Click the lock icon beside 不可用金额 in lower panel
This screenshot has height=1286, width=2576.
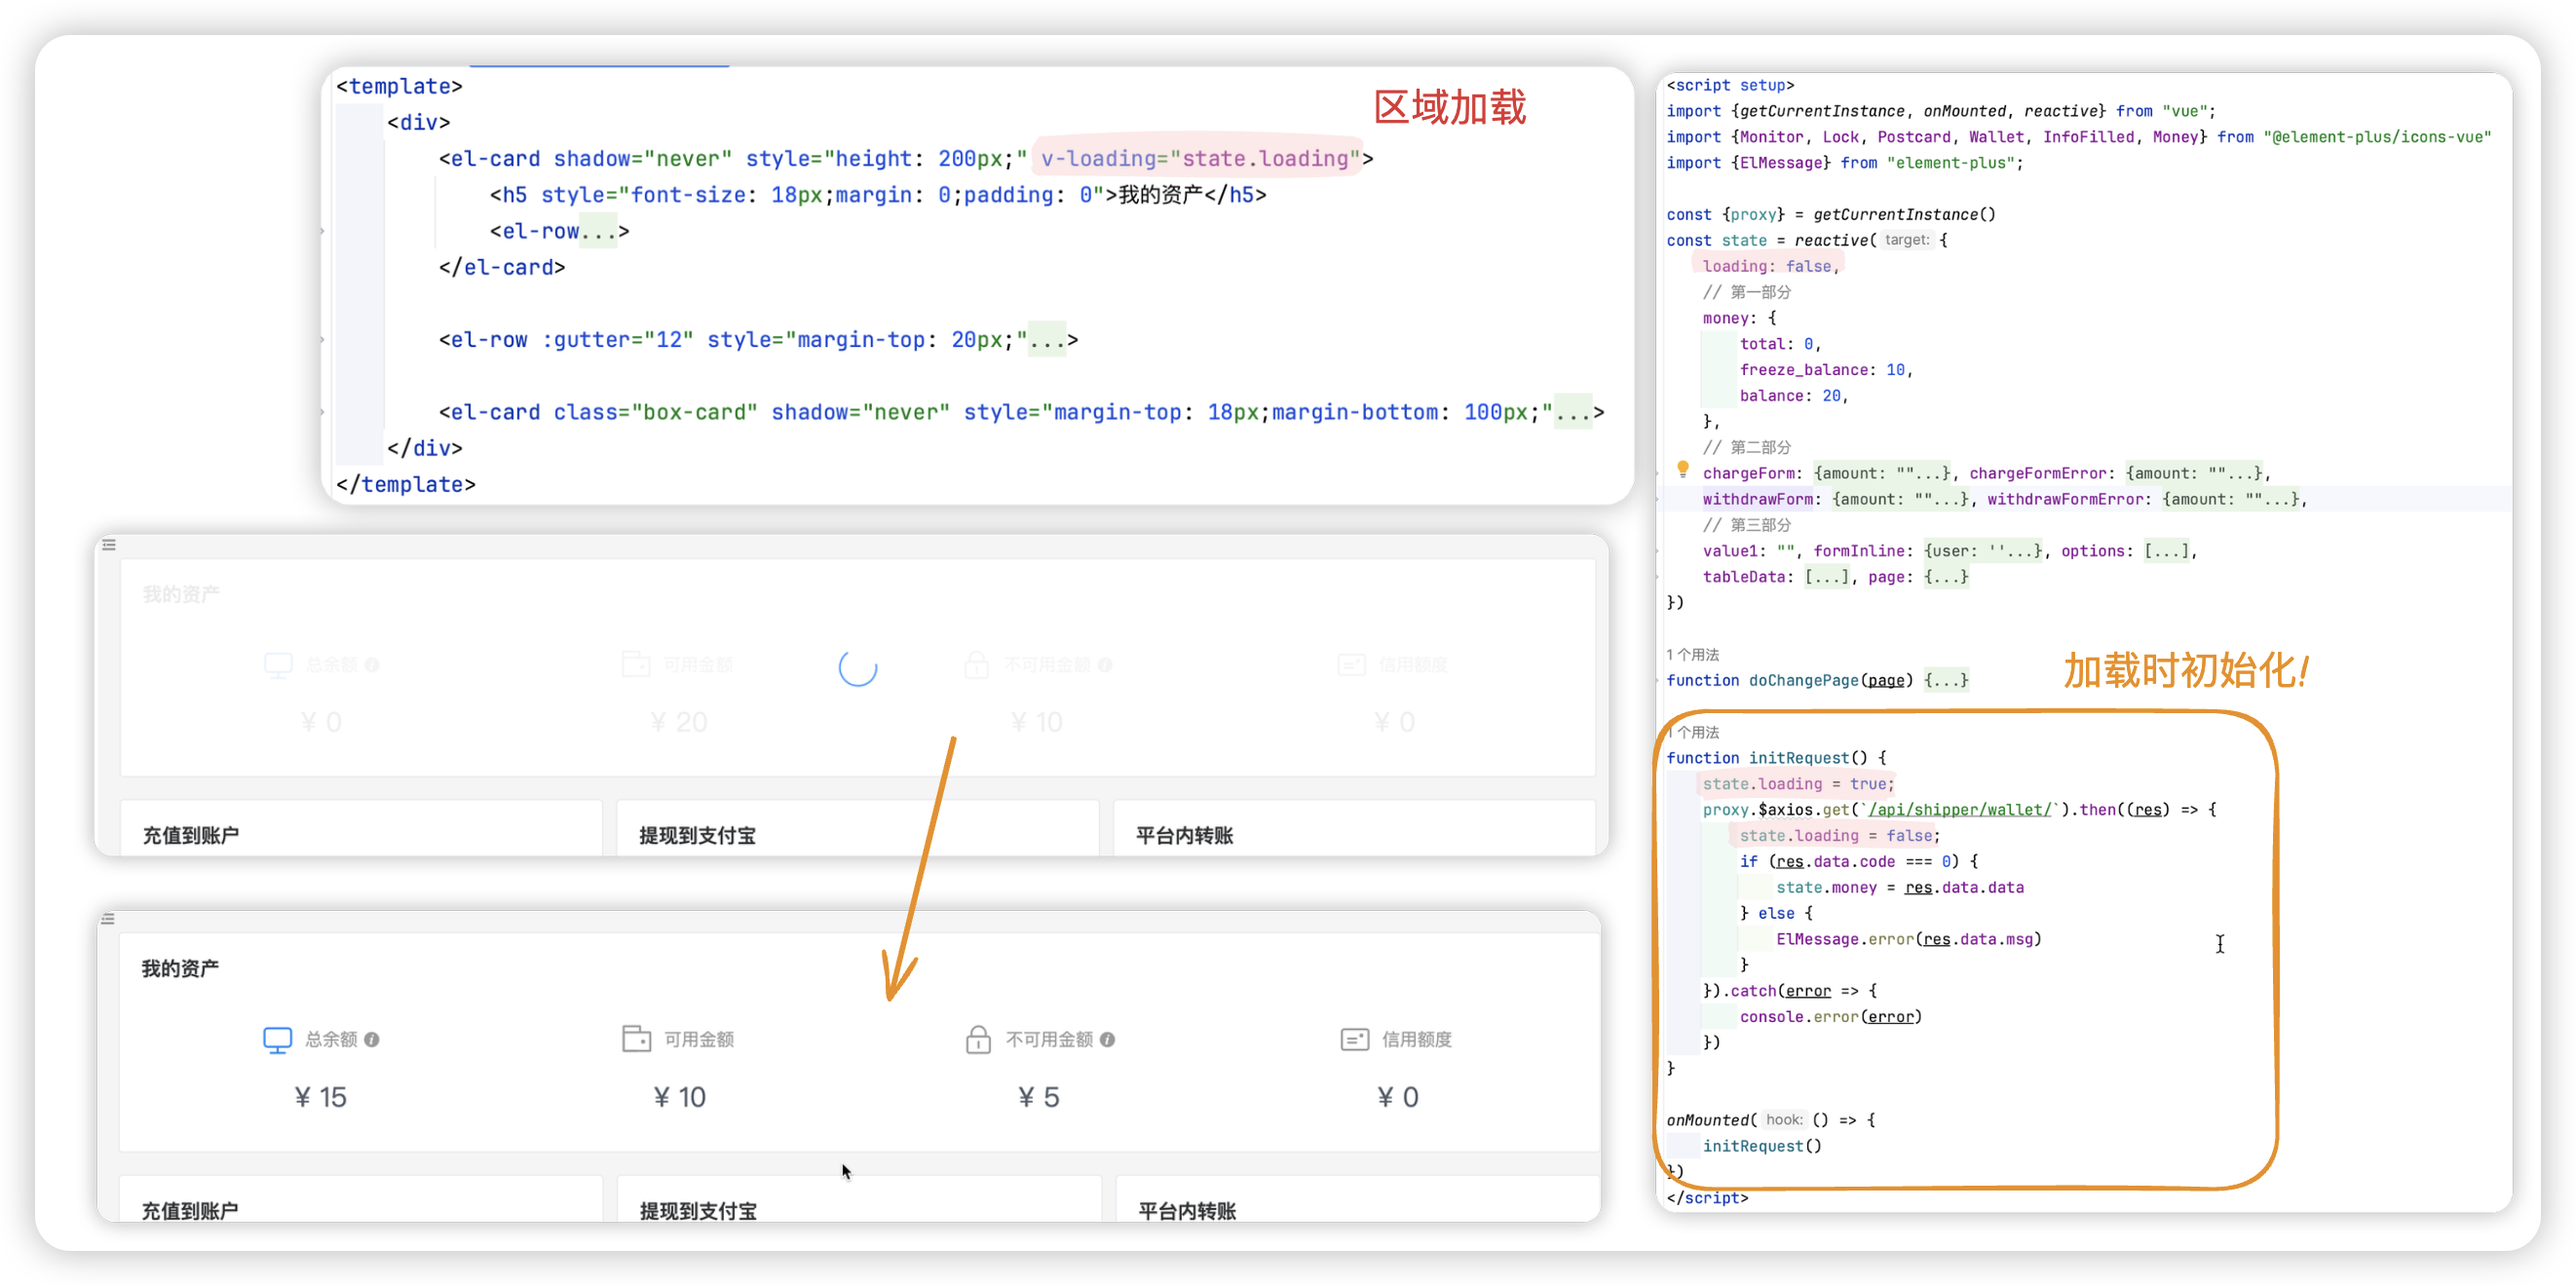tap(977, 1040)
